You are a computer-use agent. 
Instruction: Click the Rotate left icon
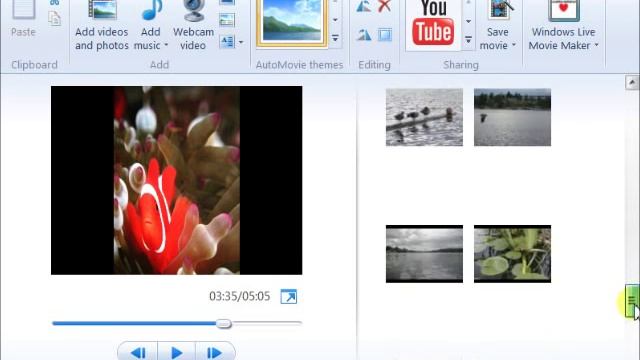pos(363,6)
